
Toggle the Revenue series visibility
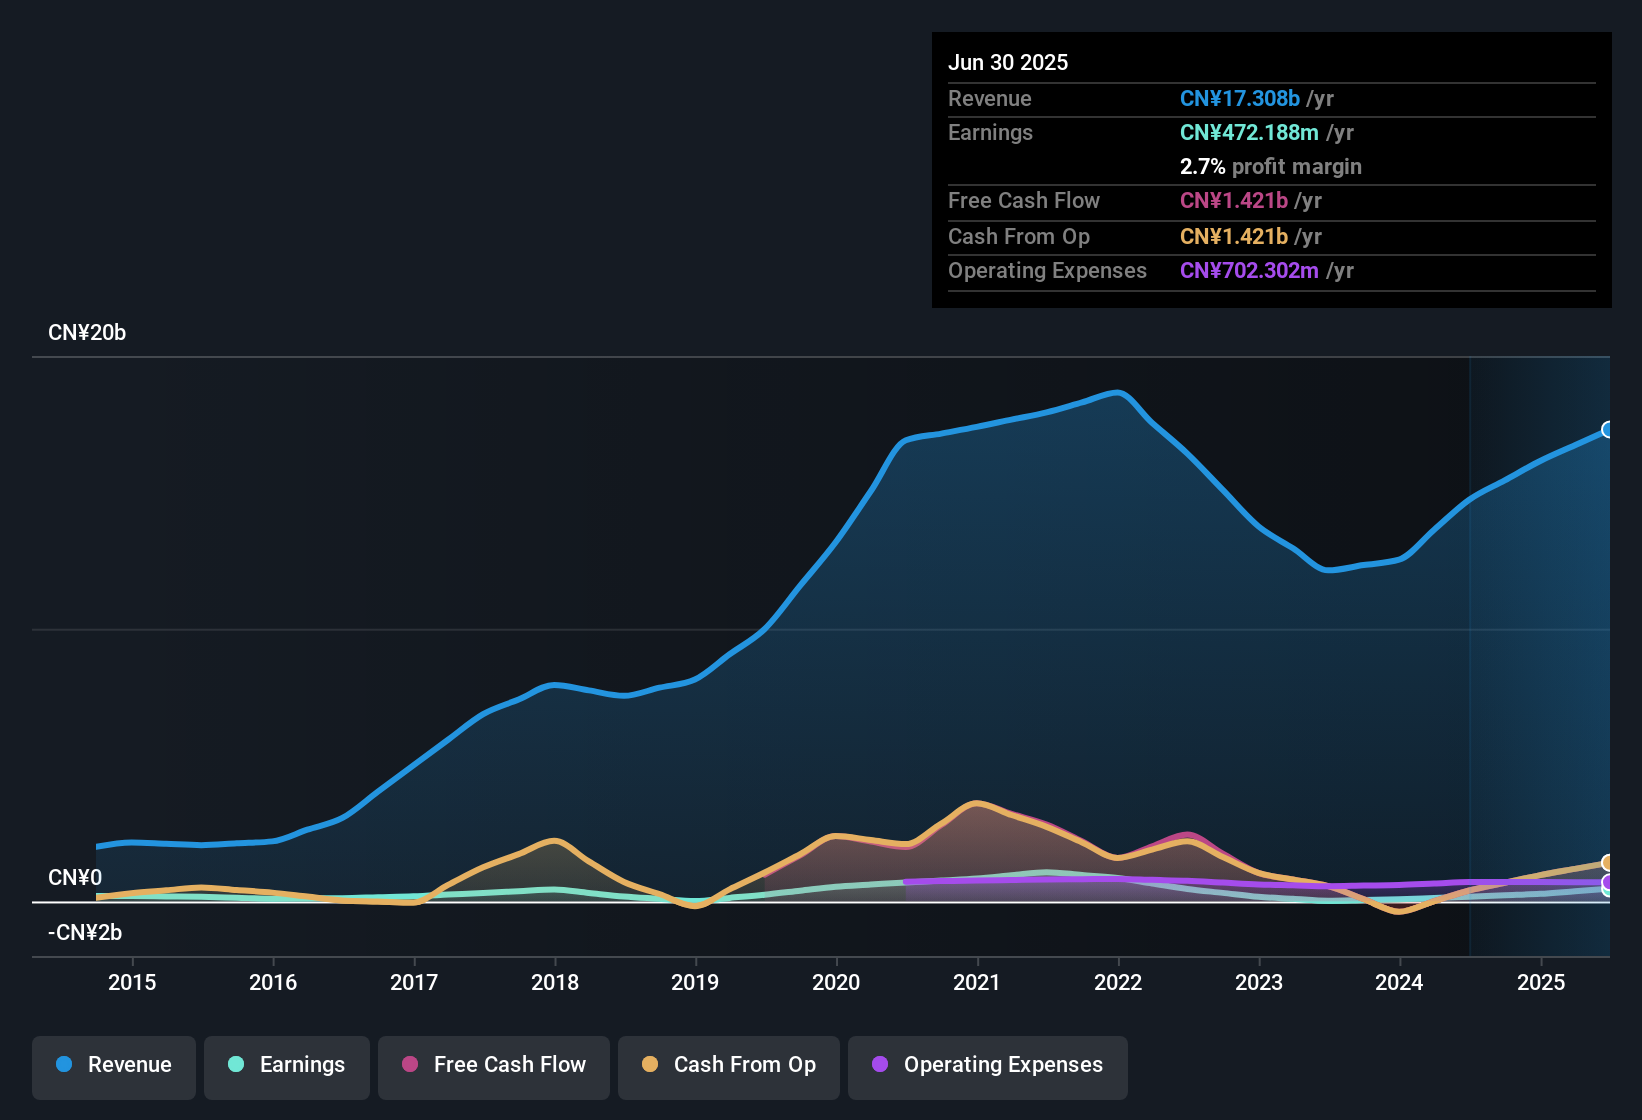tap(113, 1064)
